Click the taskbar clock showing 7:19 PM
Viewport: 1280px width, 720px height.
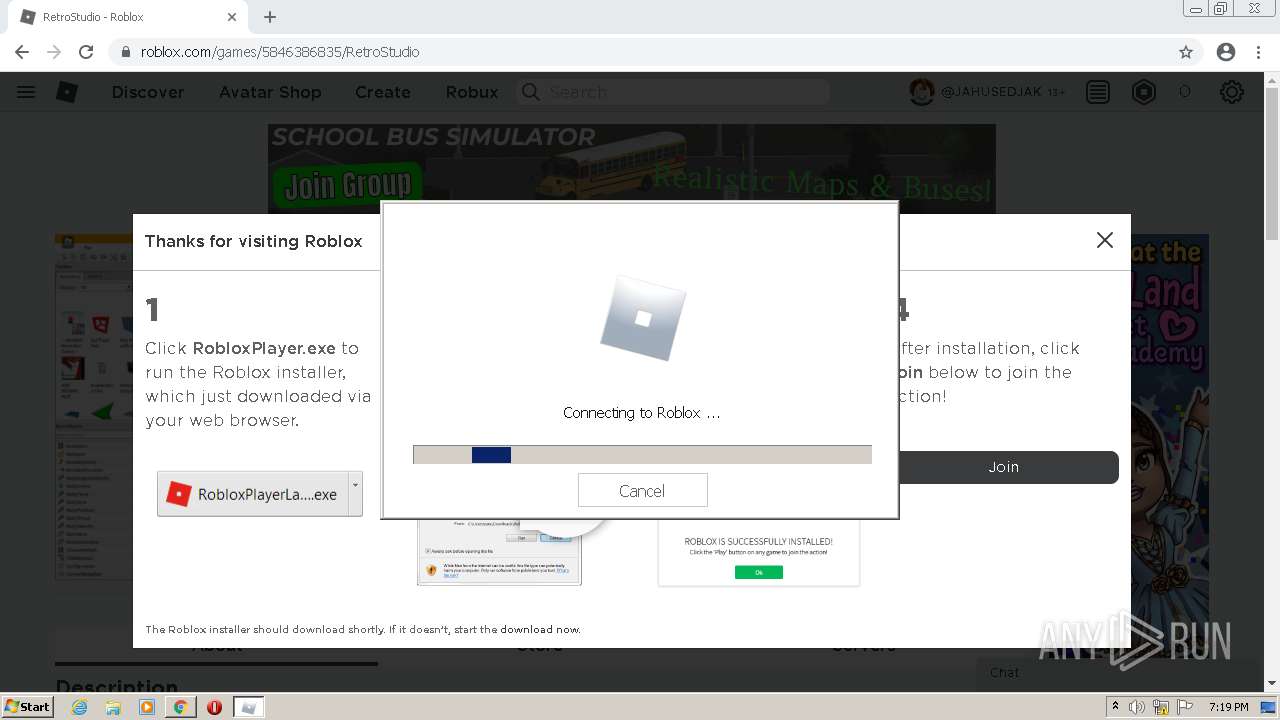point(1228,707)
